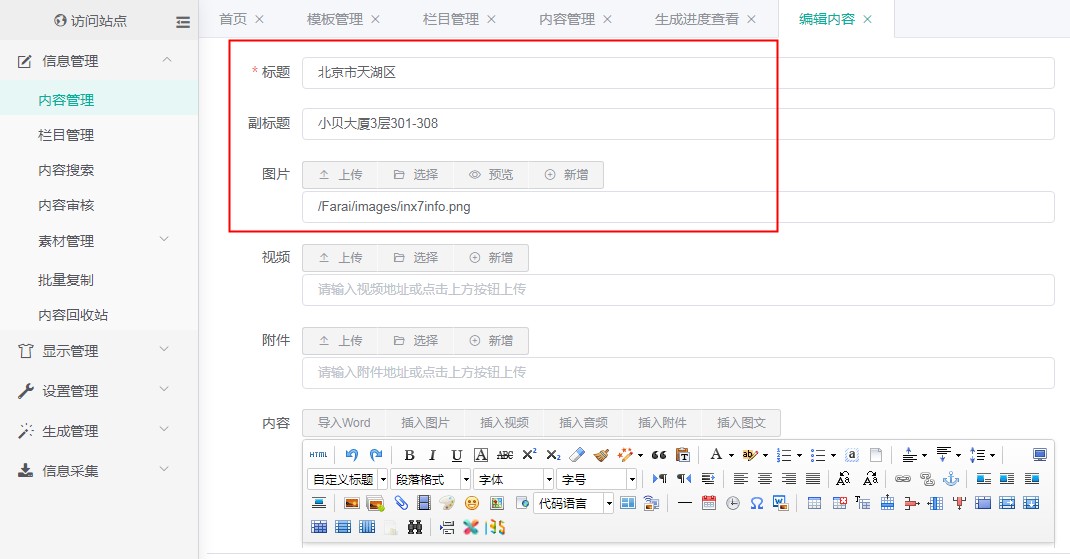Switch to the 模板管理 tab
Image resolution: width=1070 pixels, height=559 pixels.
tap(334, 19)
